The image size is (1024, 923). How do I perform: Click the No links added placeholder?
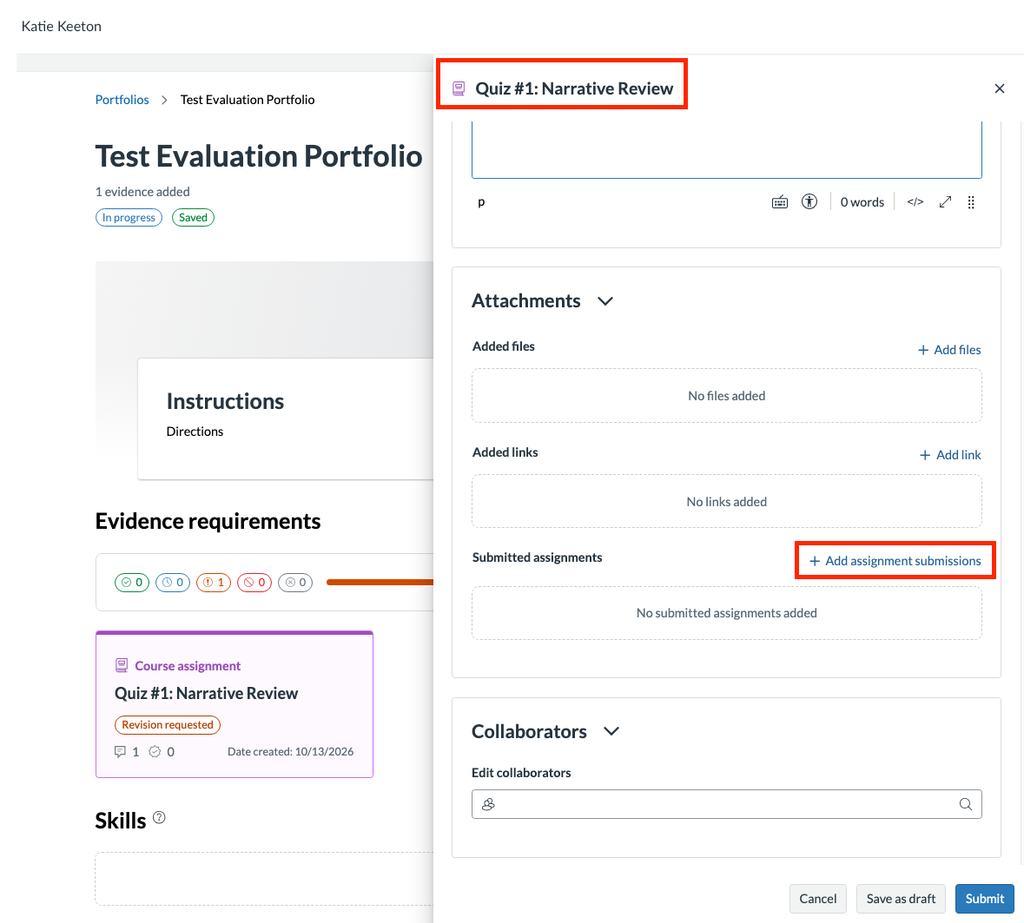click(727, 502)
